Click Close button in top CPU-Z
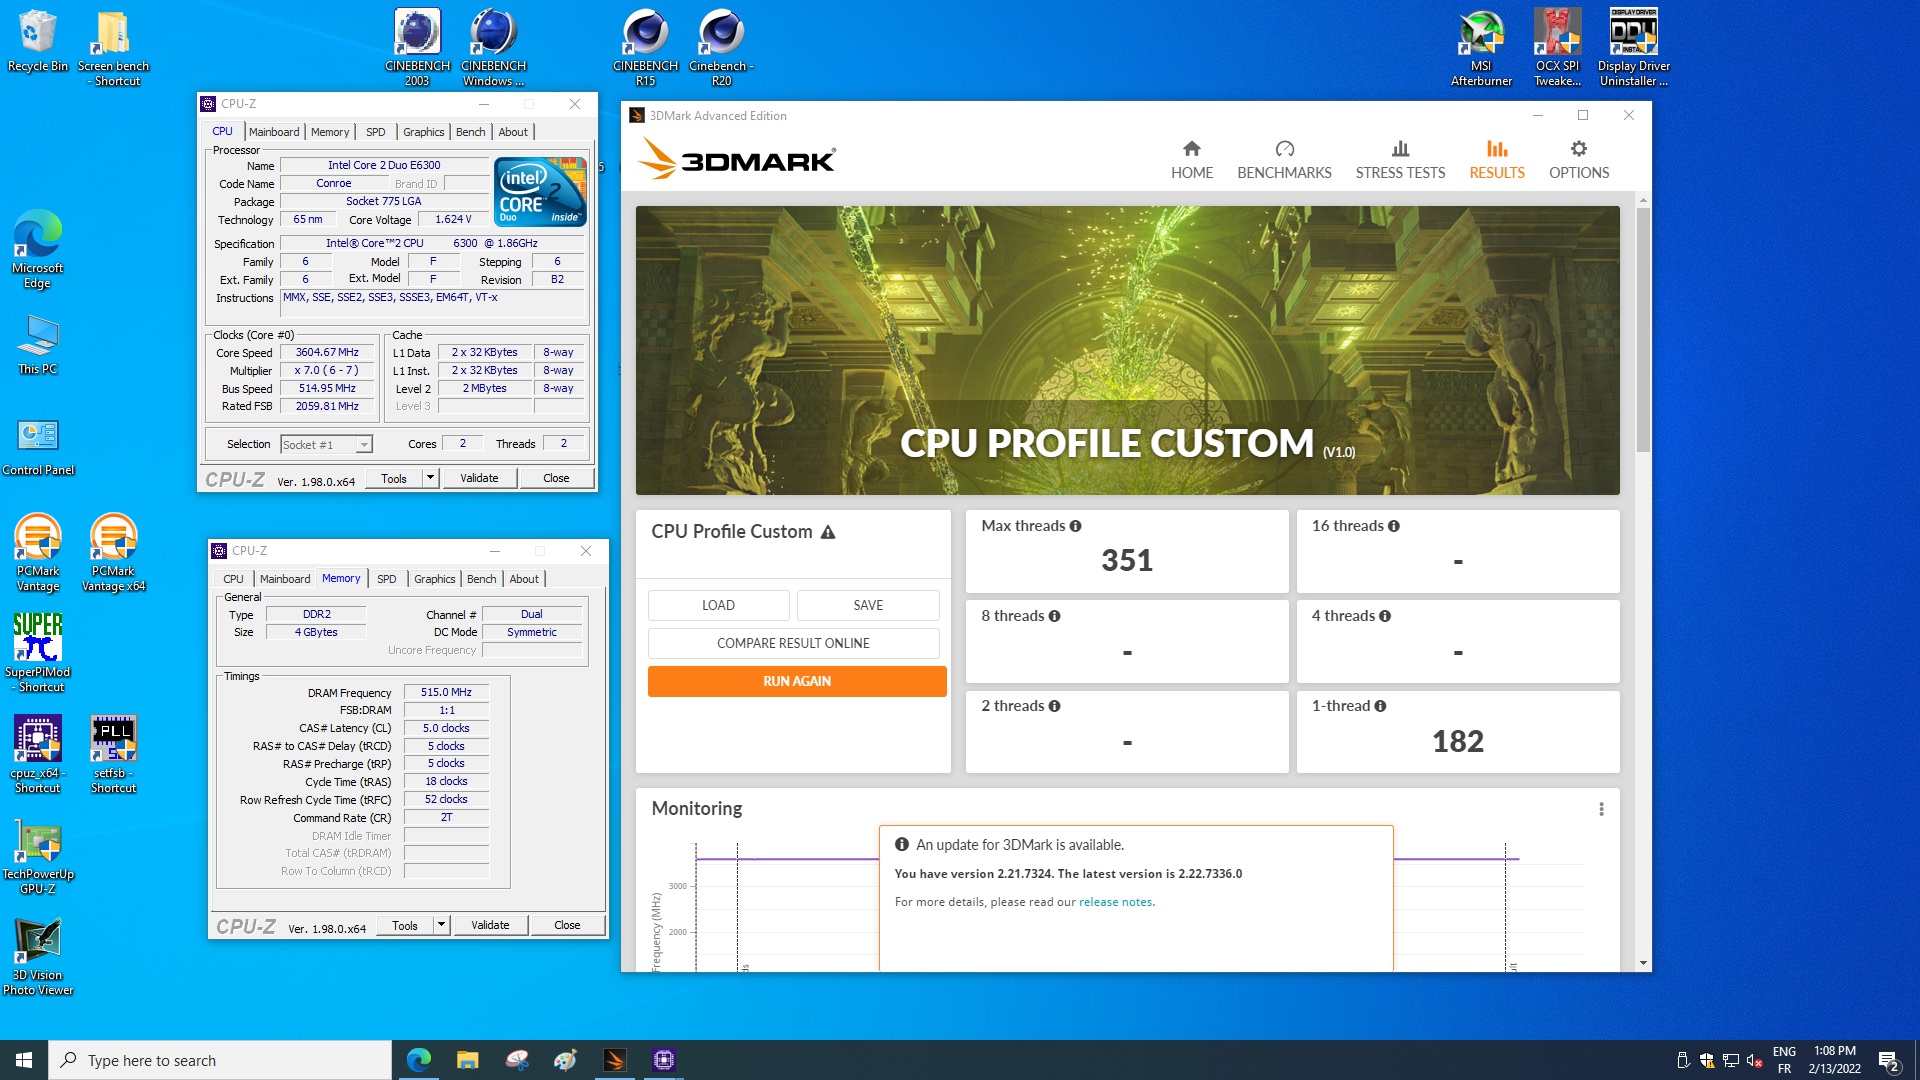1920x1080 pixels. point(556,478)
